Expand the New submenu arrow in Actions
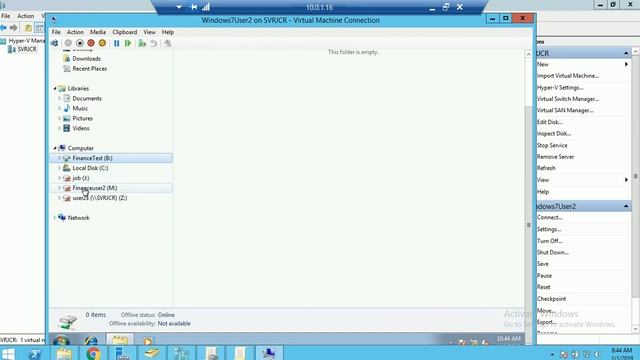This screenshot has height=360, width=640. tap(626, 64)
